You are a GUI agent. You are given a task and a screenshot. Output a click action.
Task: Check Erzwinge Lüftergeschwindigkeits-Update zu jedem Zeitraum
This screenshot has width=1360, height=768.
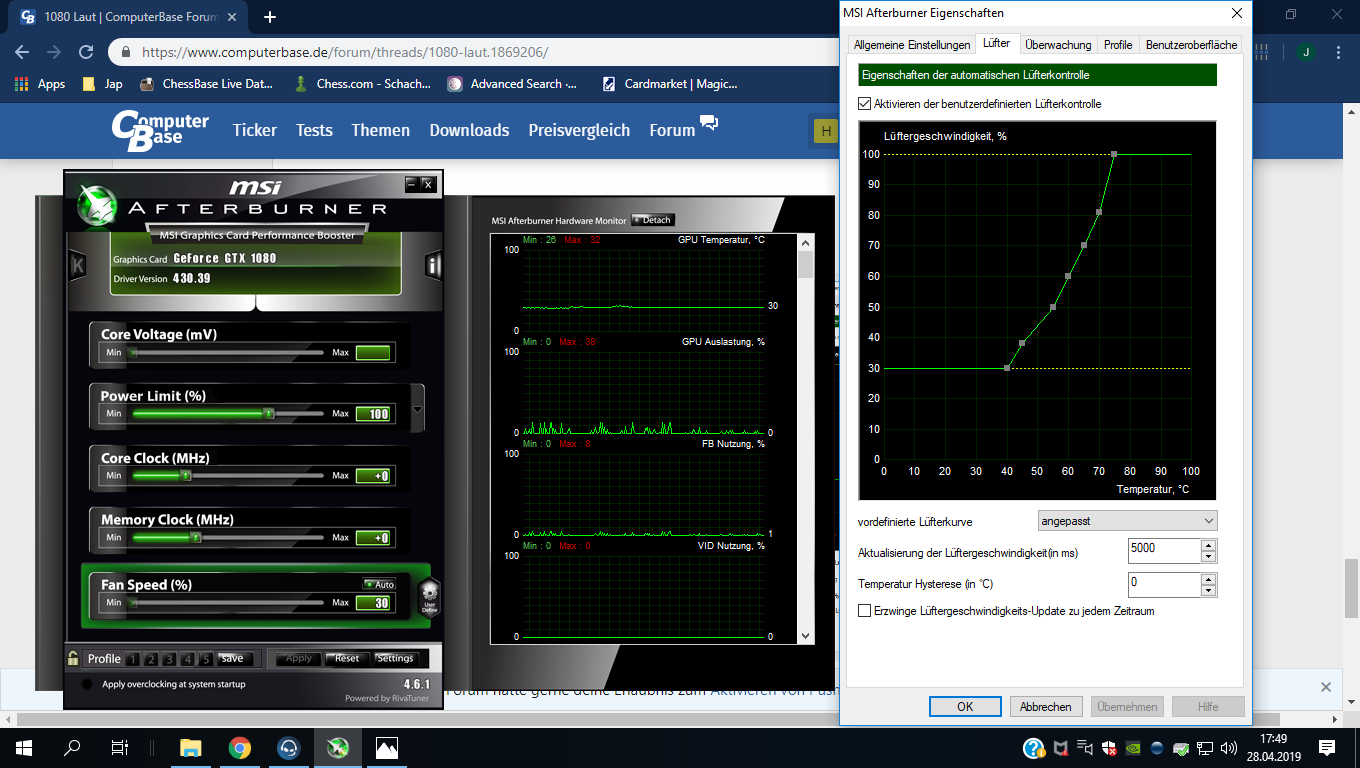click(x=865, y=611)
